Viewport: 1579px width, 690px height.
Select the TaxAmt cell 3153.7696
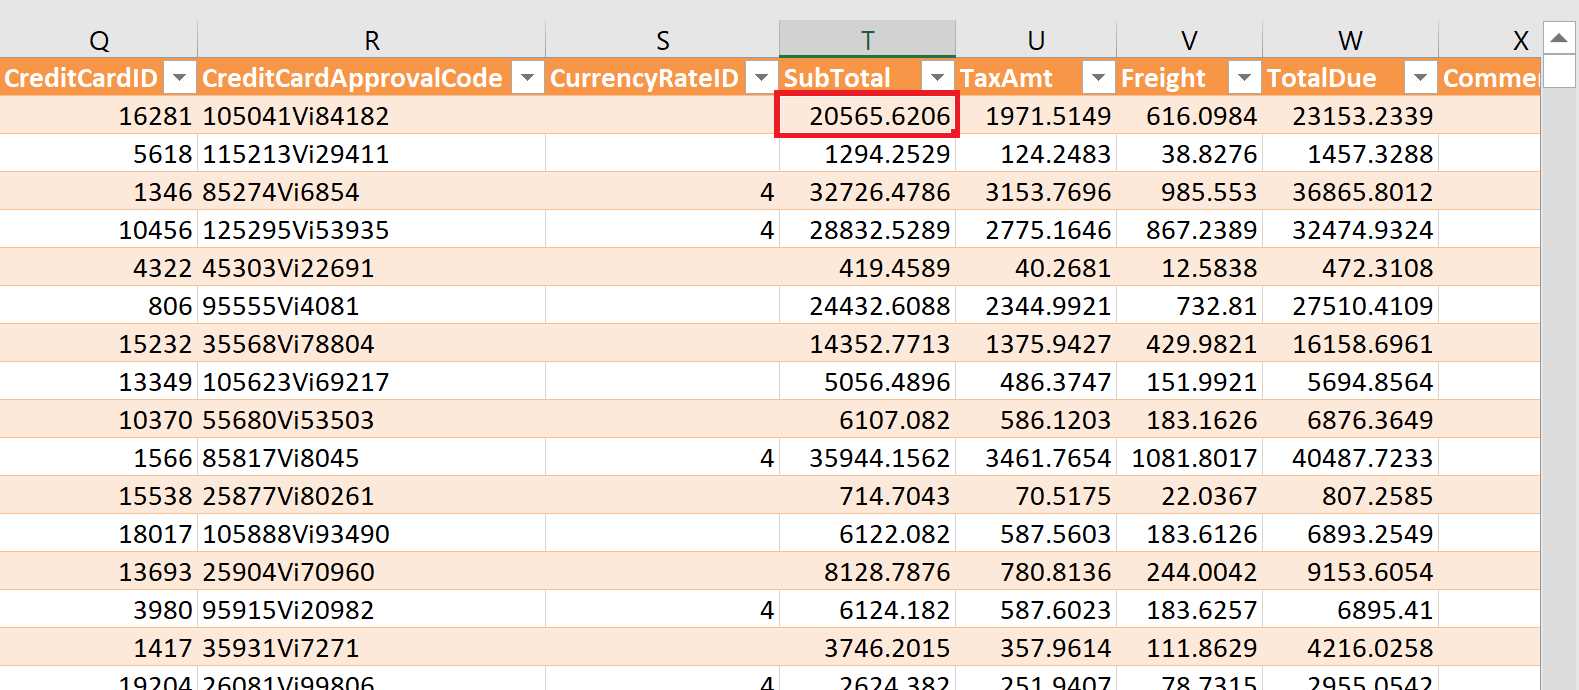tap(1036, 191)
